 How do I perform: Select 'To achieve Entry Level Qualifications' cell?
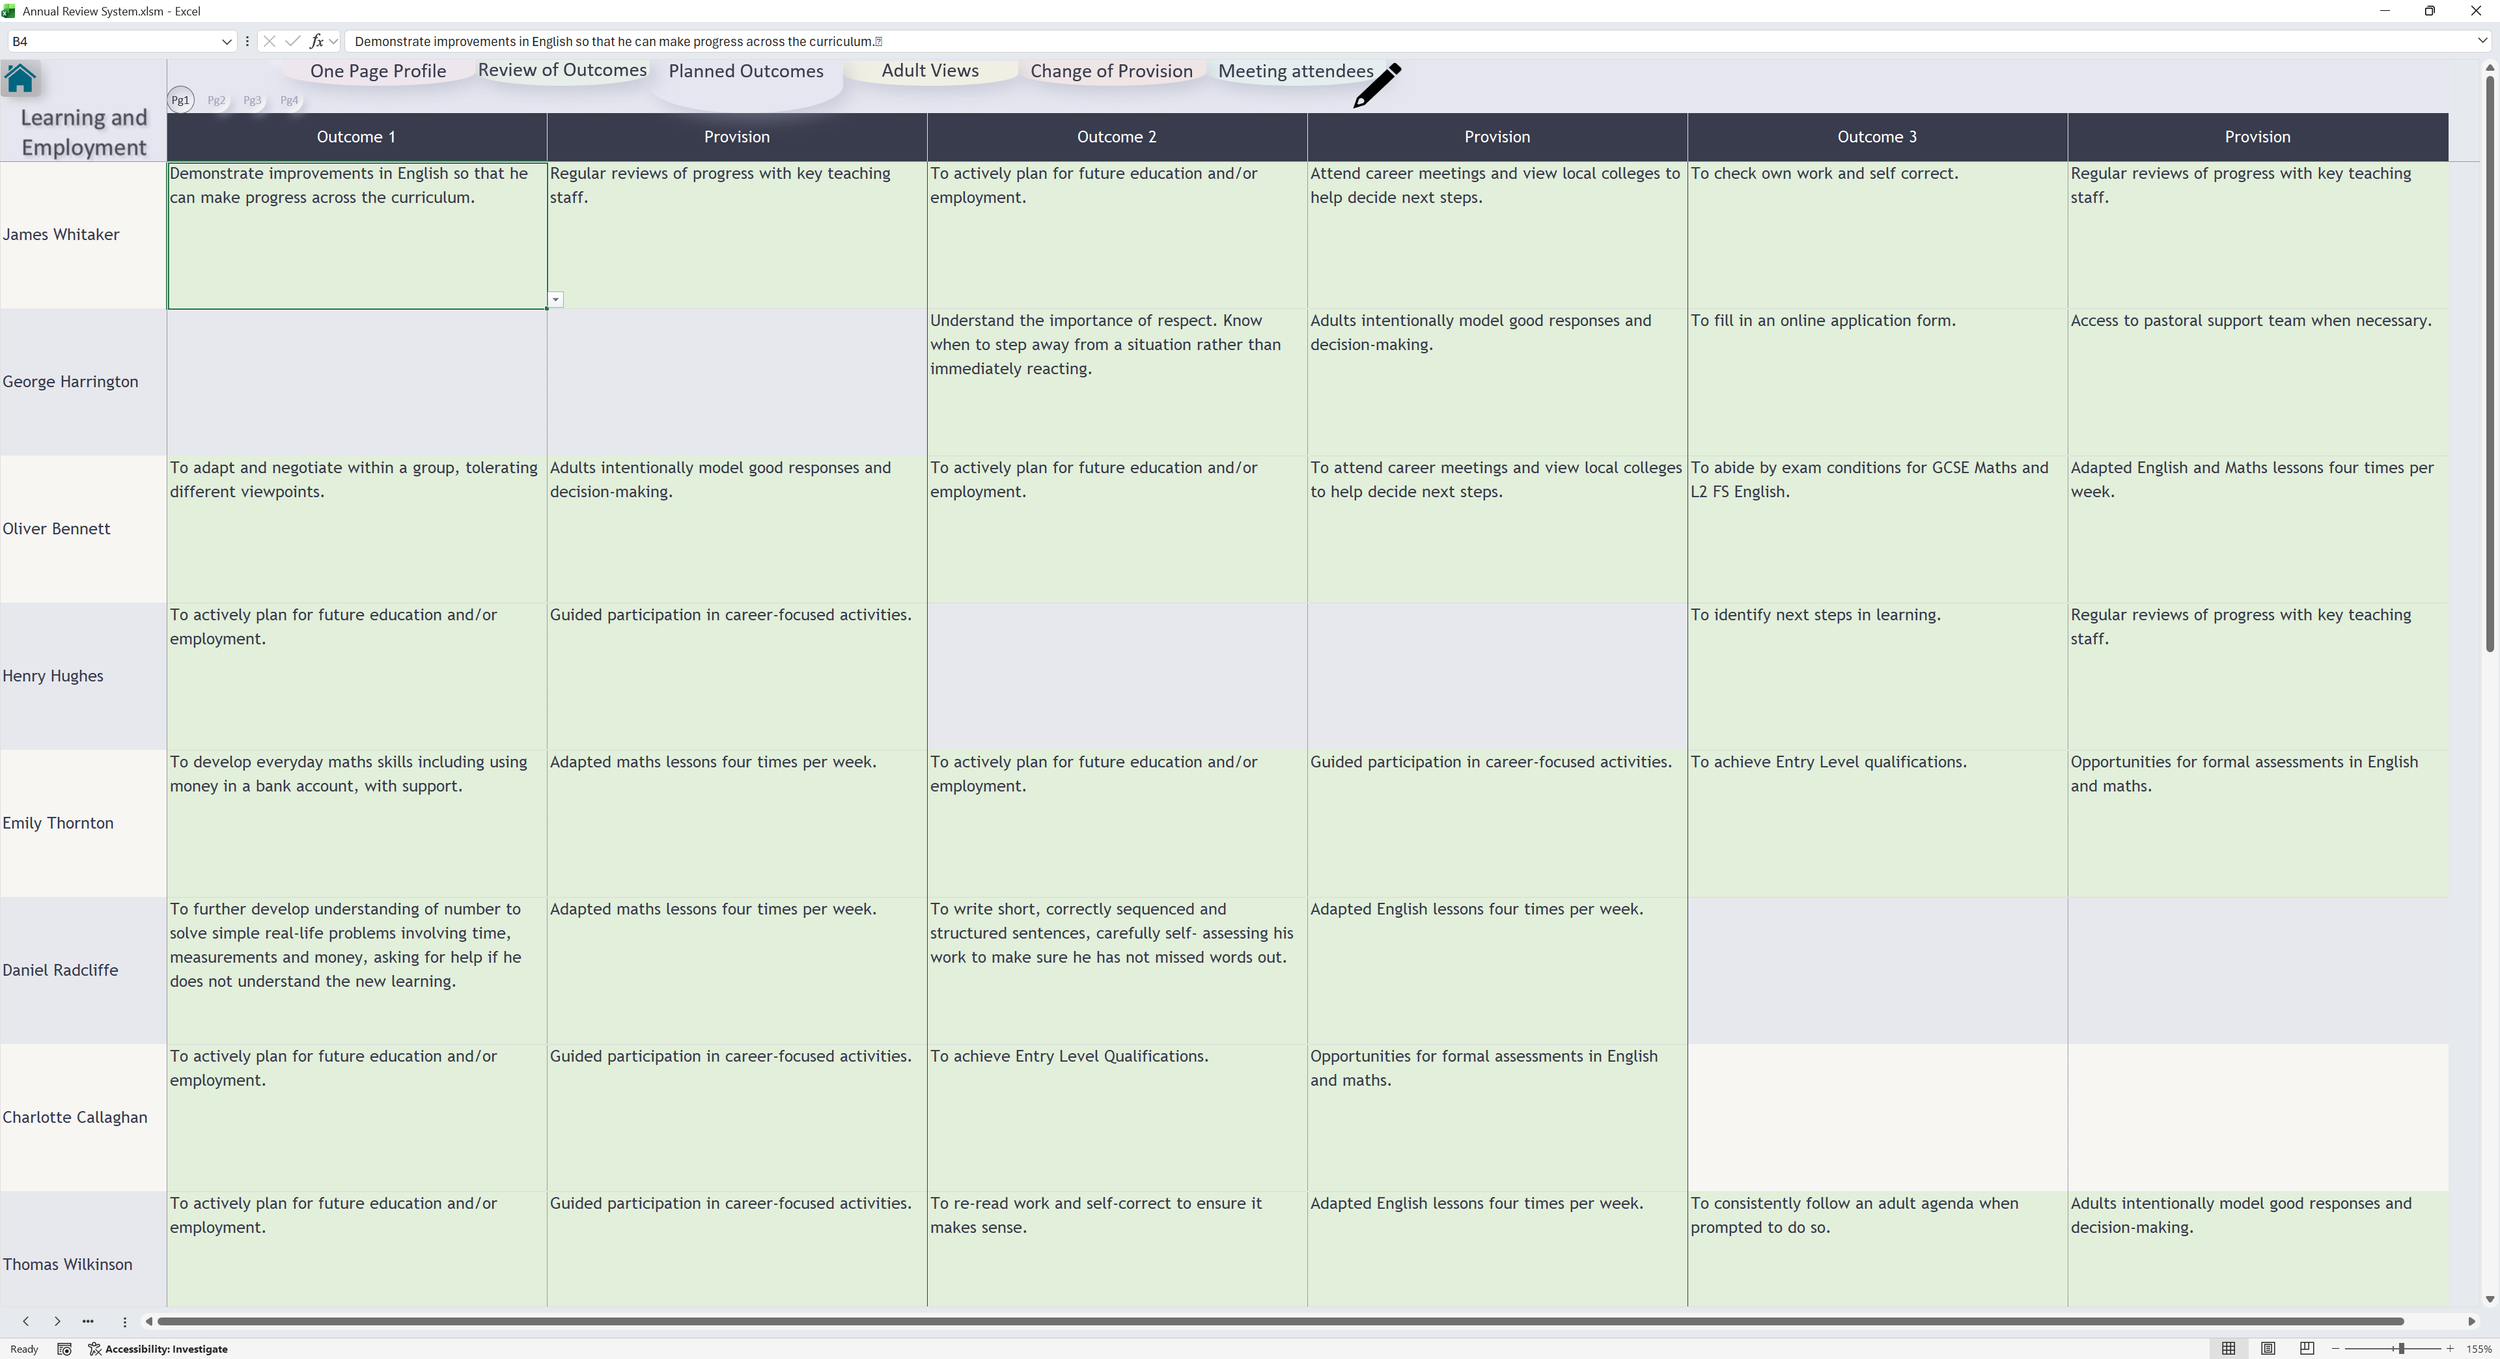[1117, 1117]
